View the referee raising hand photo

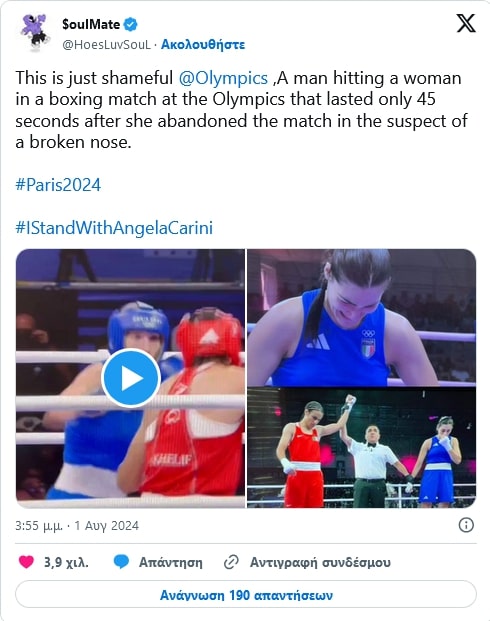(361, 448)
